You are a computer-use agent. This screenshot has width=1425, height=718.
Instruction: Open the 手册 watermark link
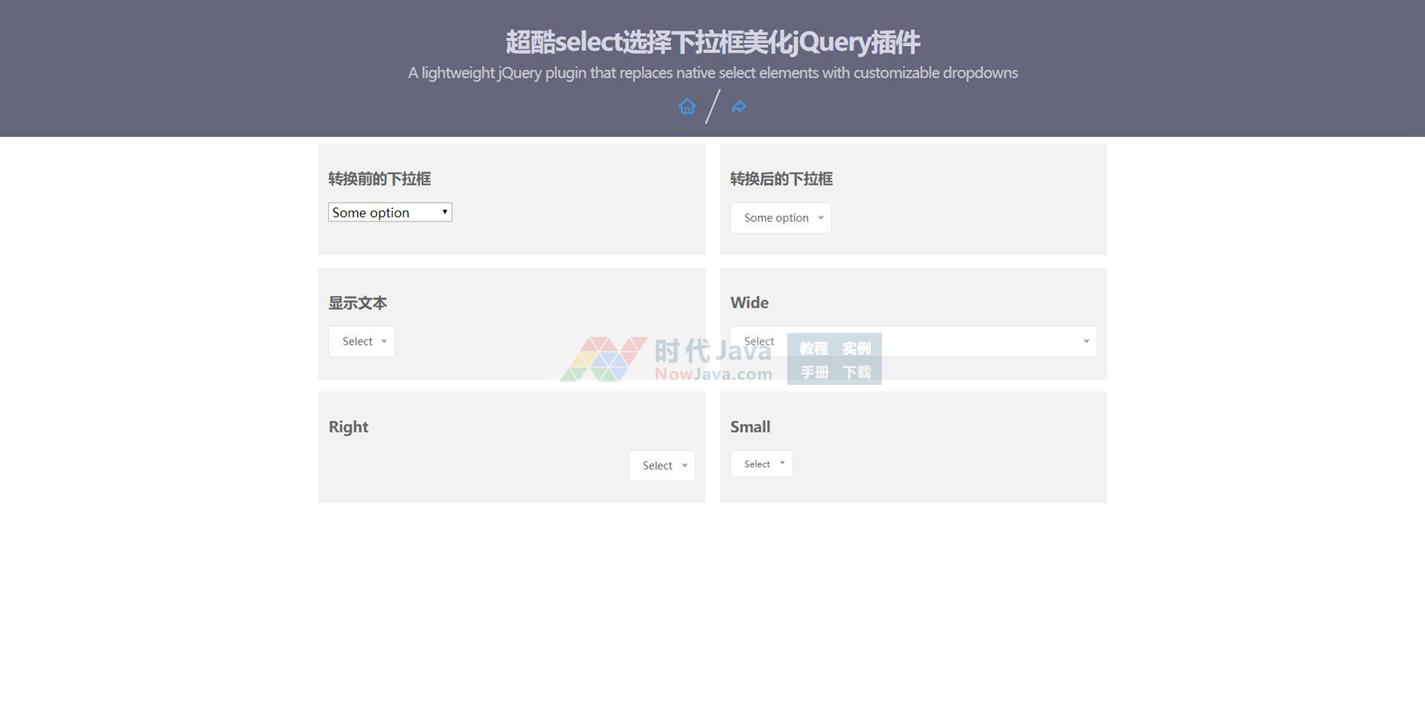pyautogui.click(x=813, y=372)
